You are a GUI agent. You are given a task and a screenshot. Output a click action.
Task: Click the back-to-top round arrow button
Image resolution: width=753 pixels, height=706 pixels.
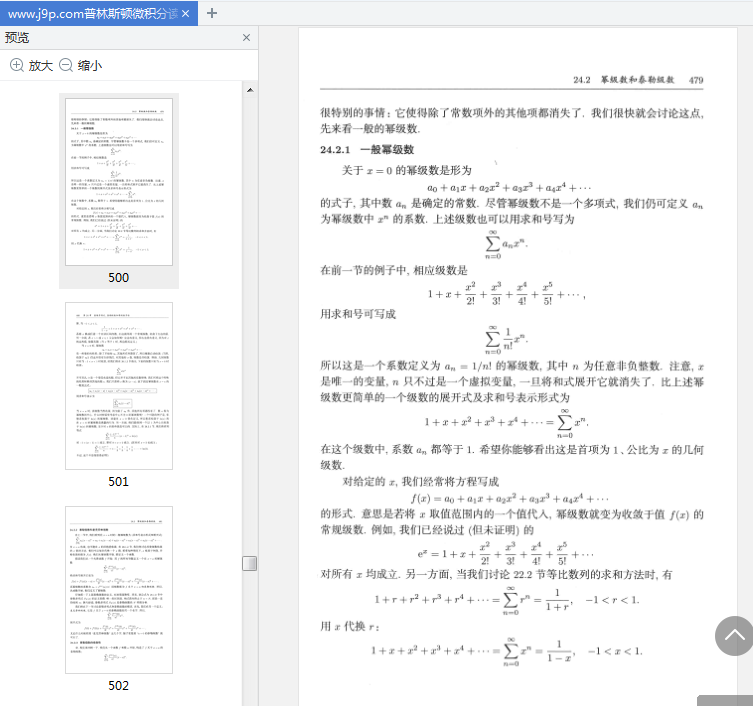pos(734,636)
